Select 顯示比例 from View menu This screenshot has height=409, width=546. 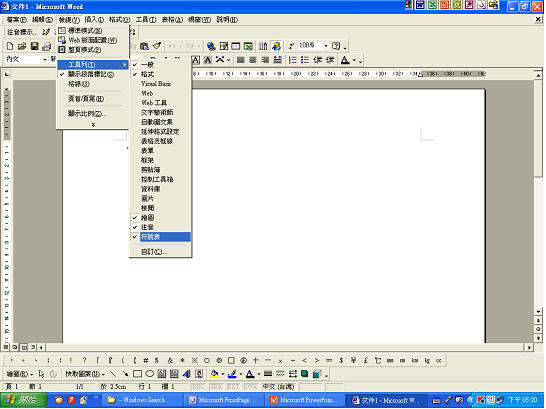pos(93,113)
